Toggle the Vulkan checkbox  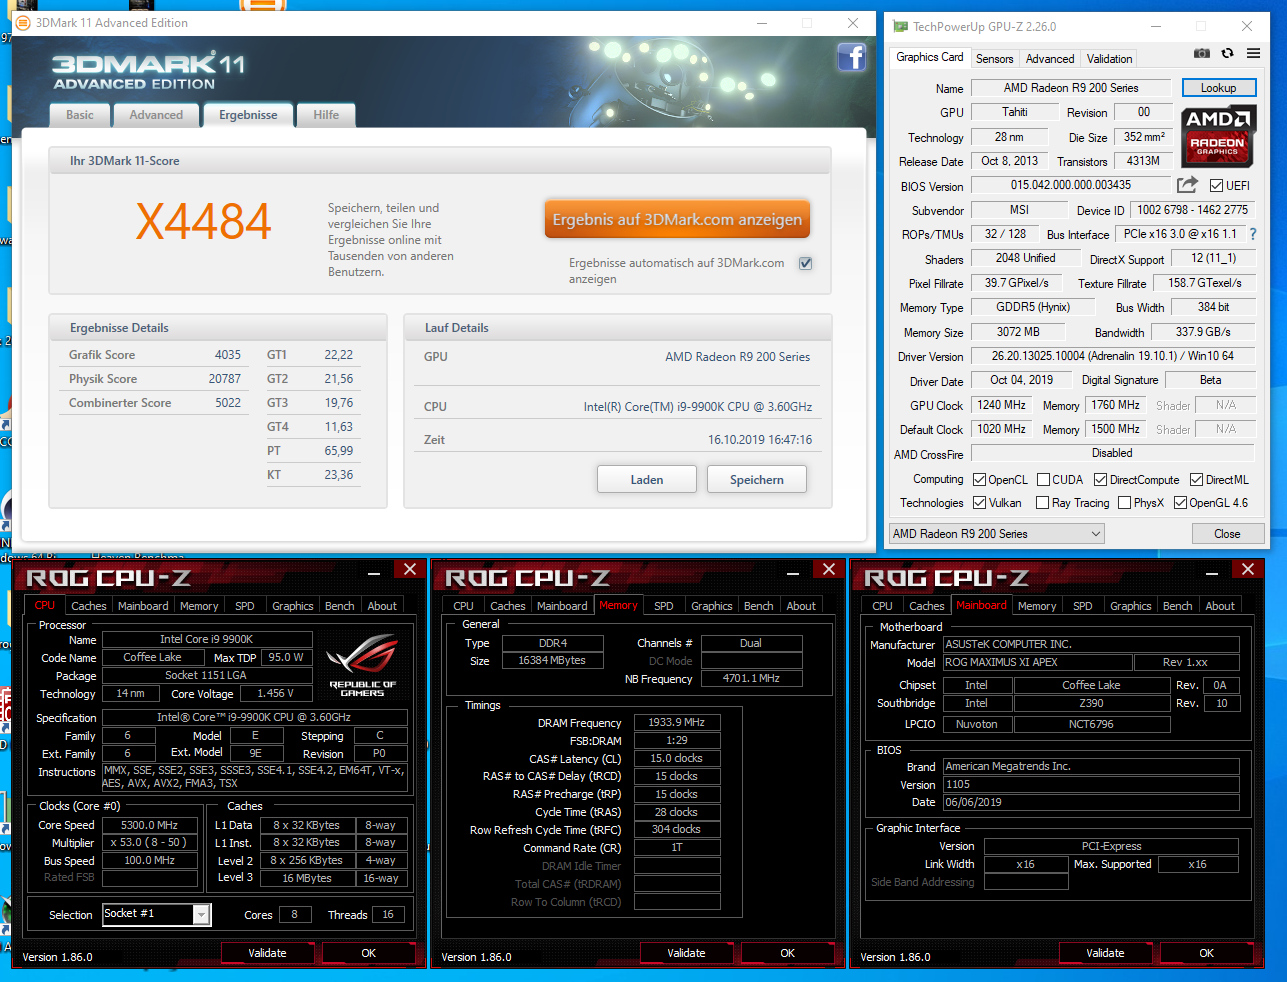pyautogui.click(x=979, y=503)
